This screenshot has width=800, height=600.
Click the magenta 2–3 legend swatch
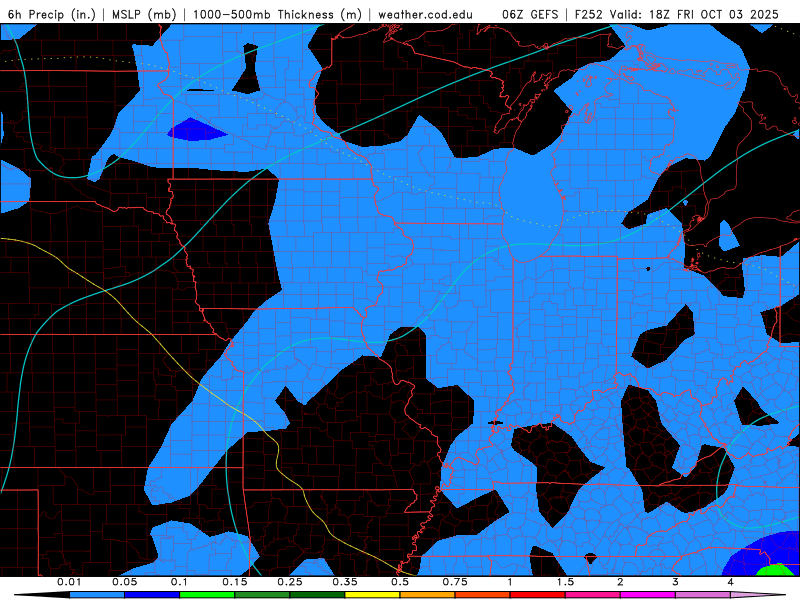pos(648,595)
